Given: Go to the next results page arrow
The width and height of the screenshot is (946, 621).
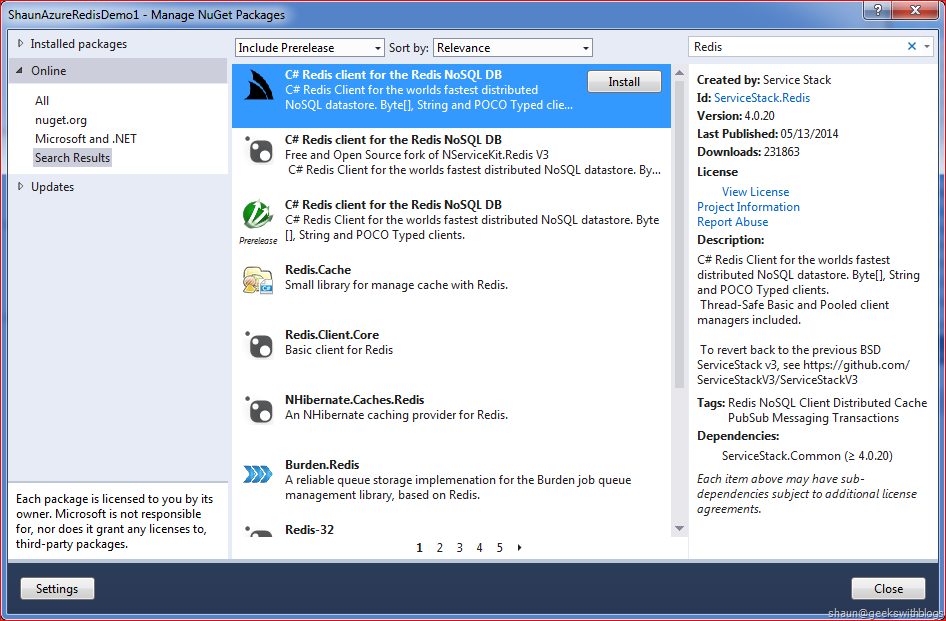Looking at the screenshot, I should [x=519, y=547].
